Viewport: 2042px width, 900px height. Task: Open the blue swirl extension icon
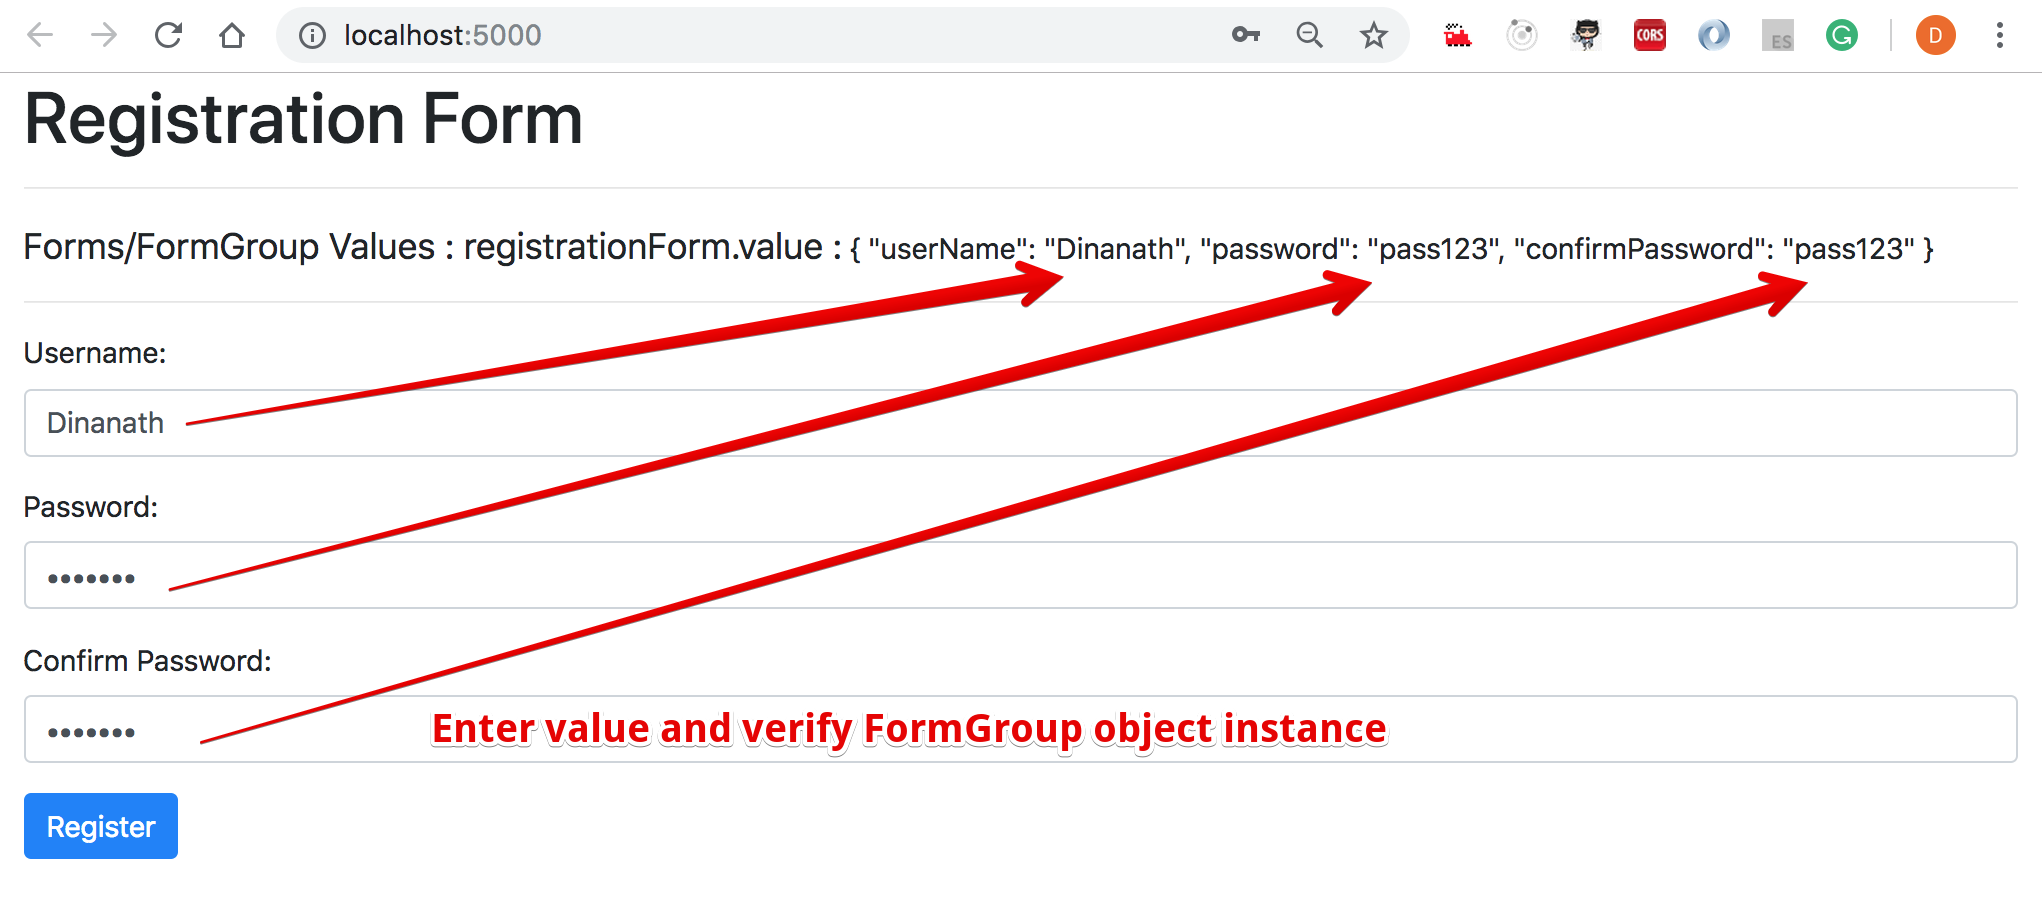coord(1714,36)
